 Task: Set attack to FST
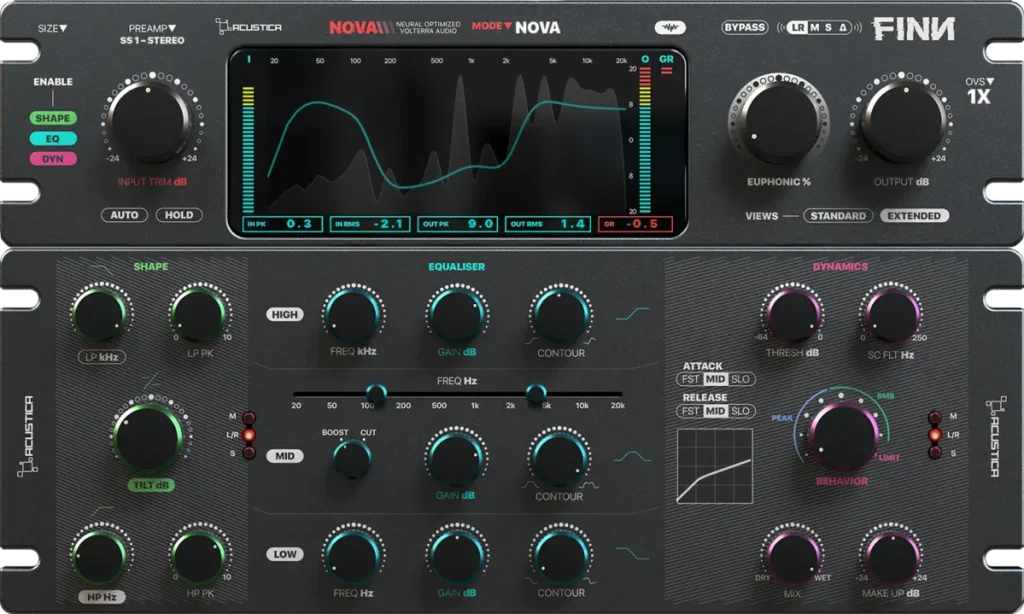click(x=690, y=379)
